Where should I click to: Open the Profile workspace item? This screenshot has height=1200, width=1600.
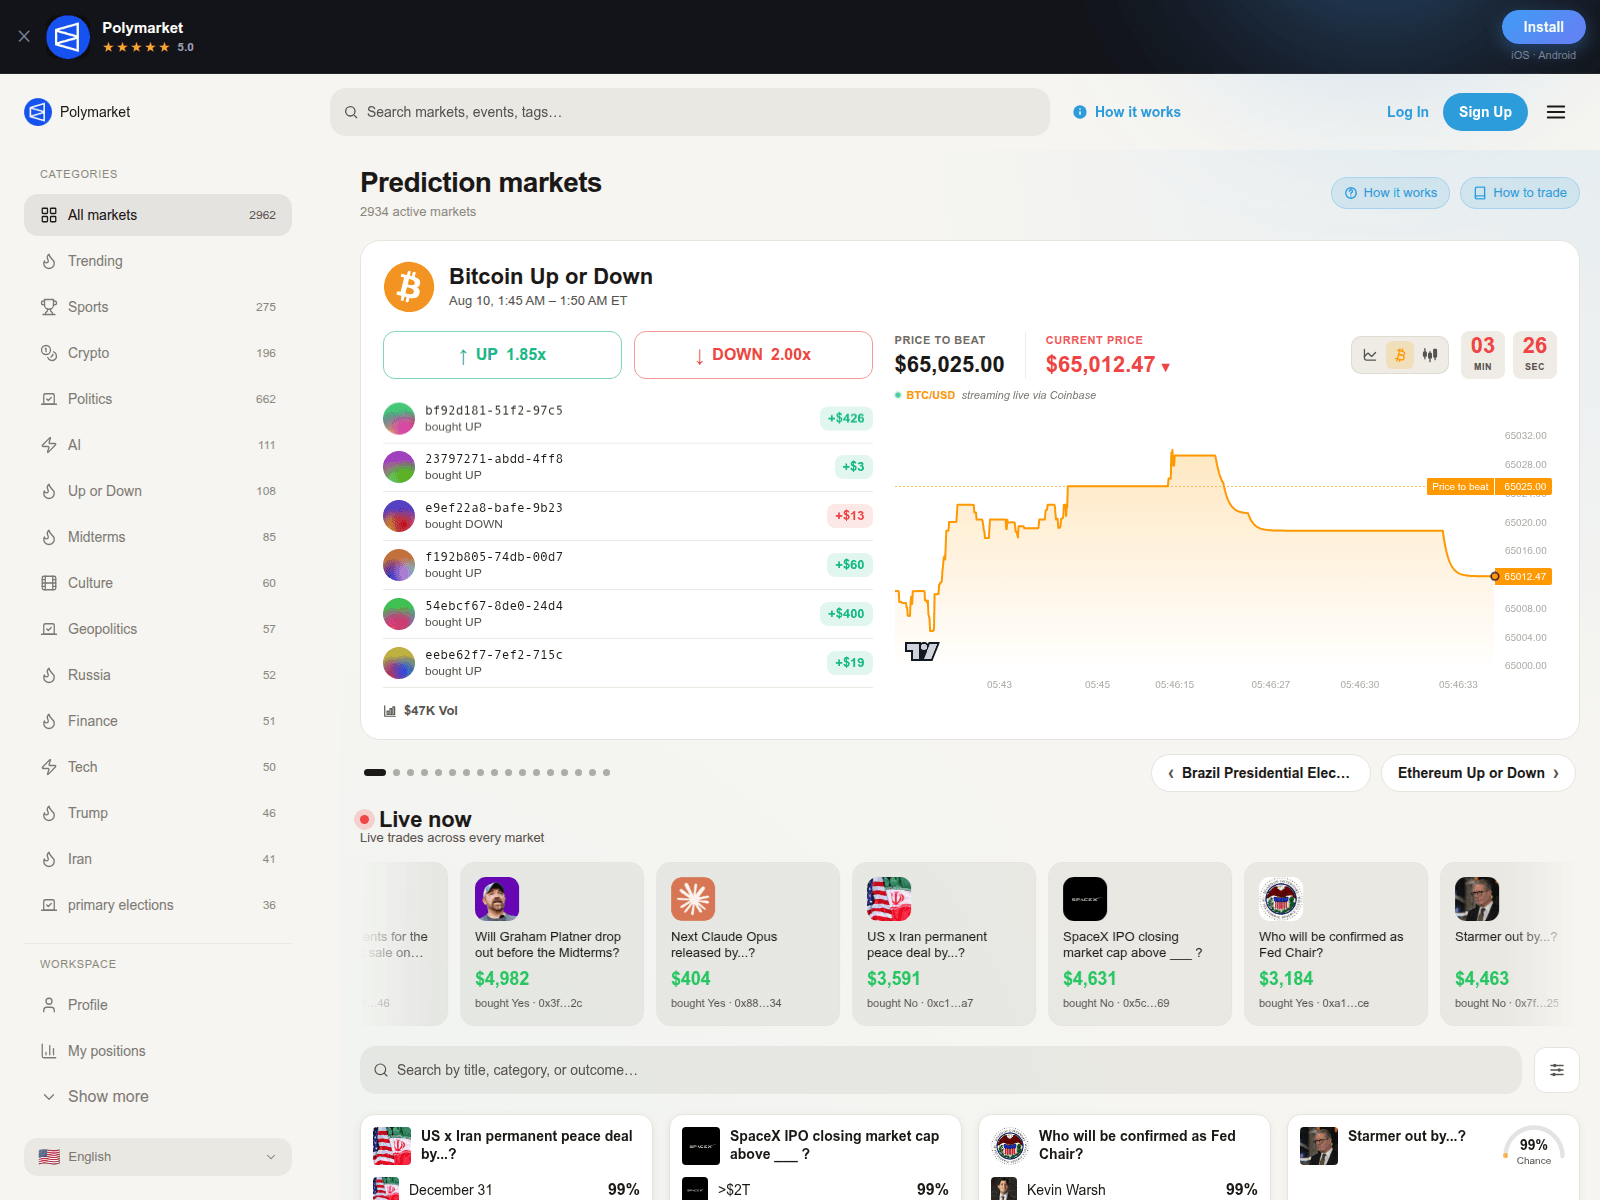pos(158,1005)
